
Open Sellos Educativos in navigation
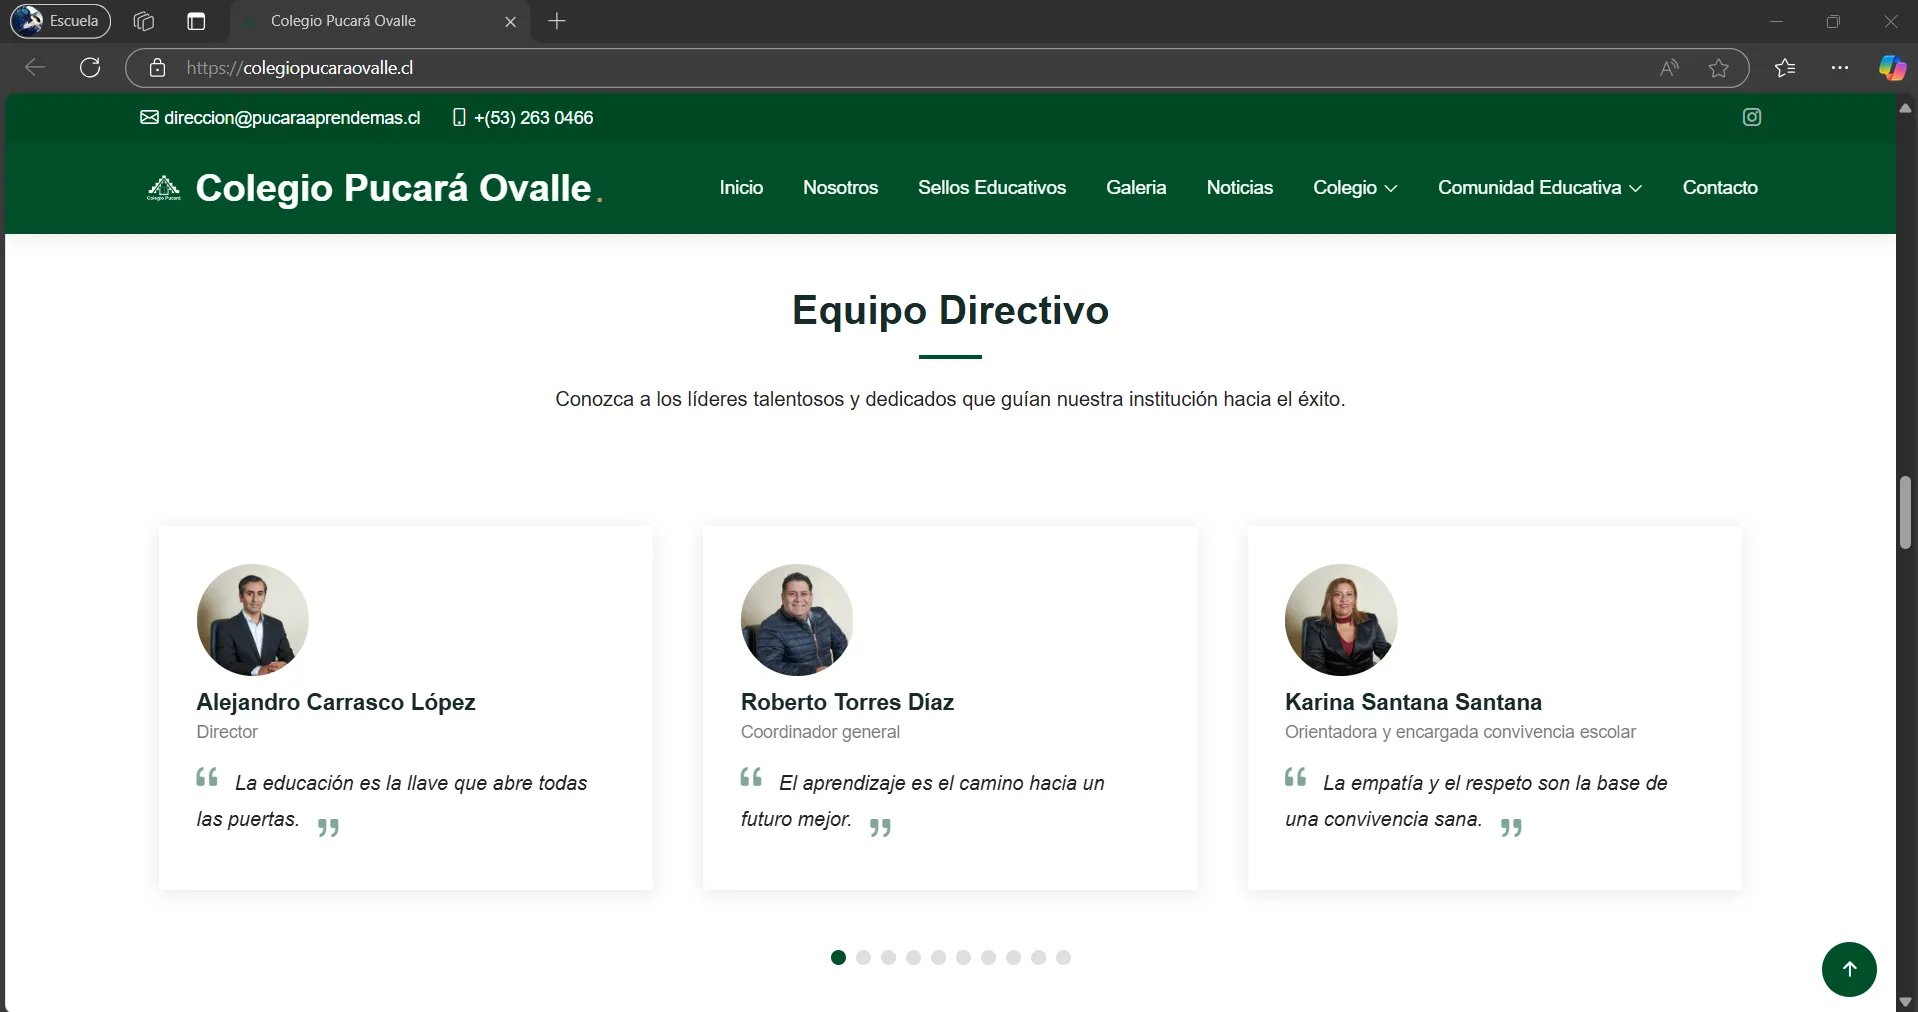coord(991,188)
